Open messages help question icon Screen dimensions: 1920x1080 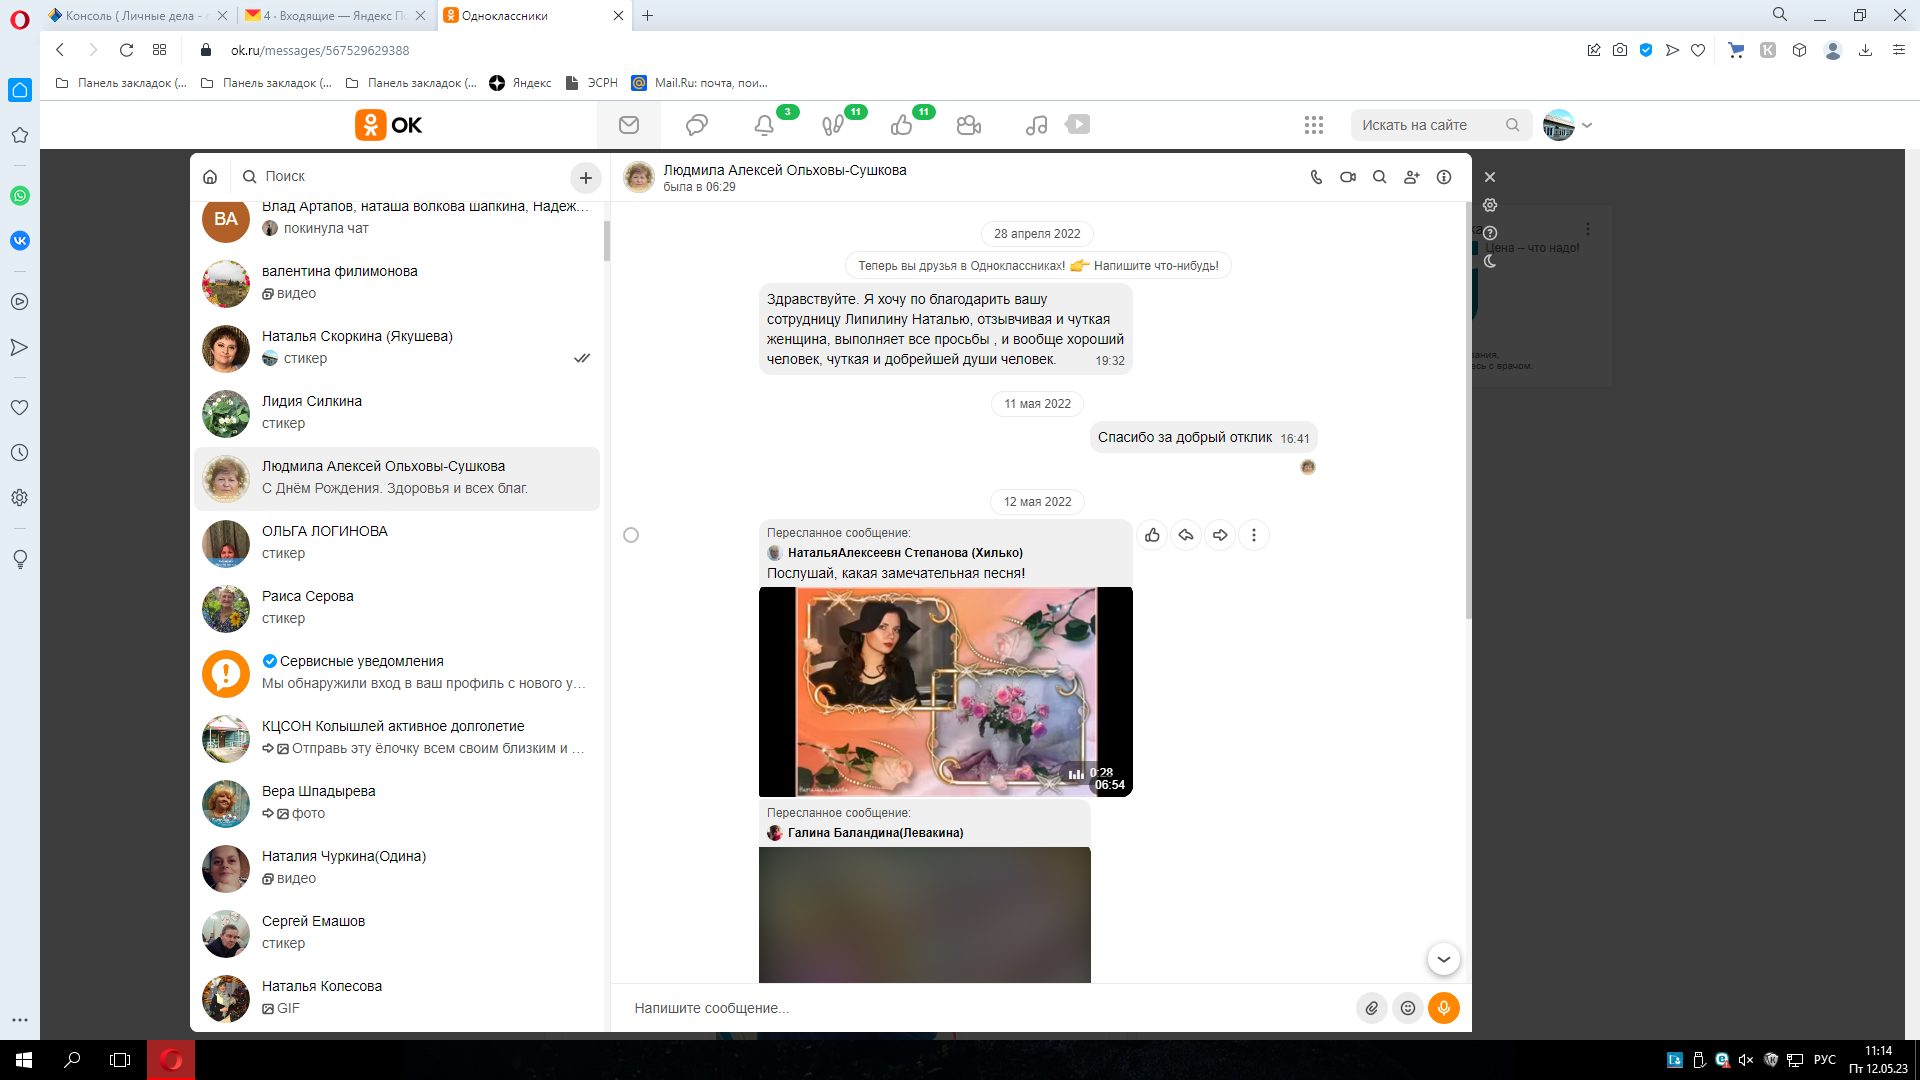click(1490, 233)
